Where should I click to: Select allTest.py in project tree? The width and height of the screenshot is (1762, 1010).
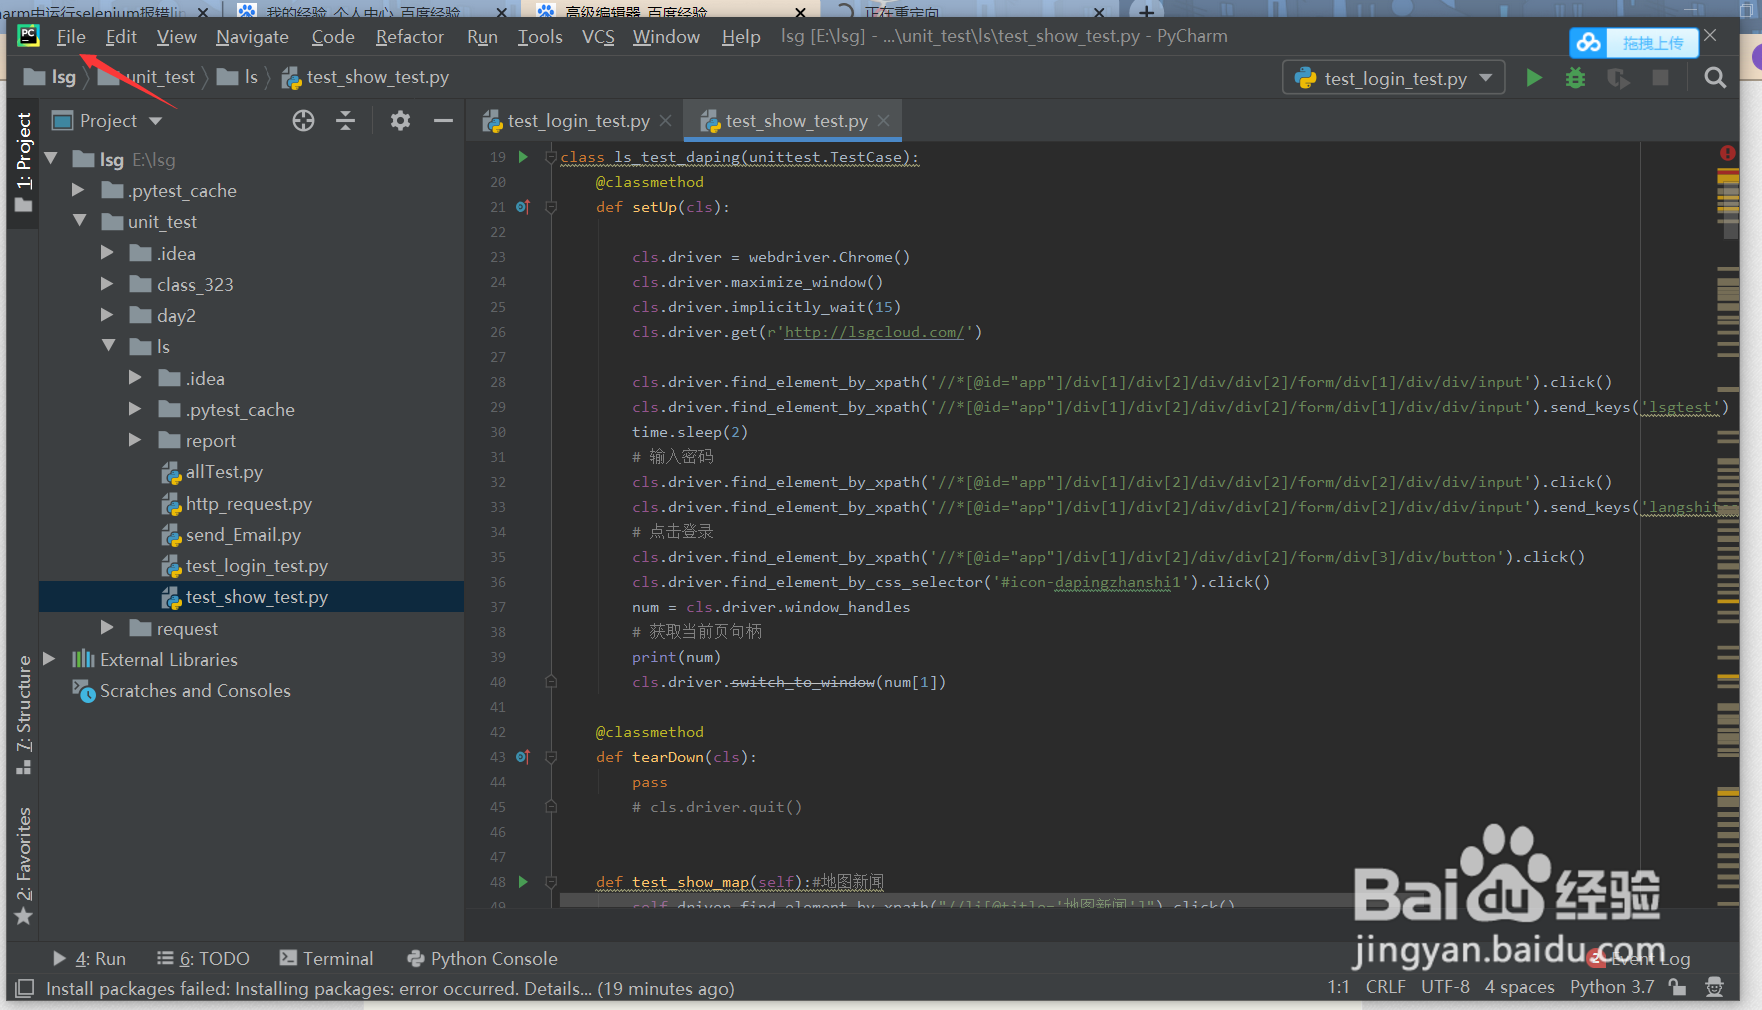tap(224, 472)
